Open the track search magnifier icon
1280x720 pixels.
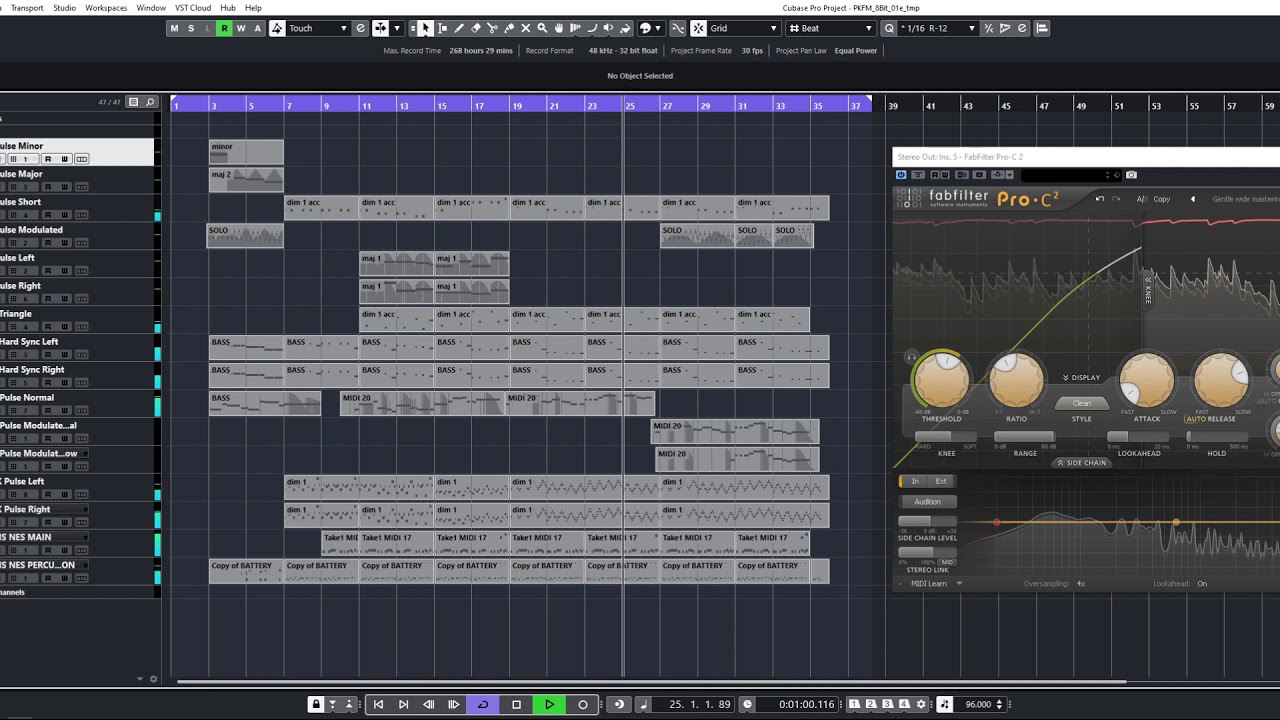pyautogui.click(x=150, y=102)
